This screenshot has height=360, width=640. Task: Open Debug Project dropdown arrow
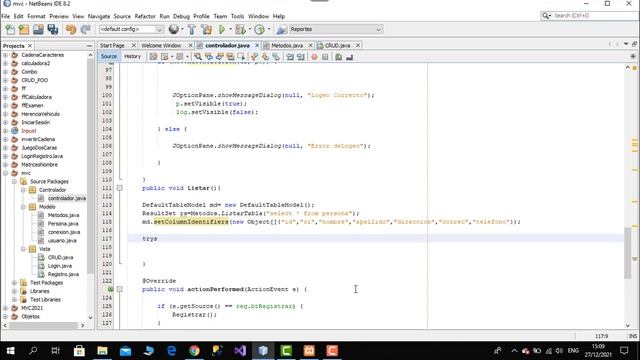point(249,29)
